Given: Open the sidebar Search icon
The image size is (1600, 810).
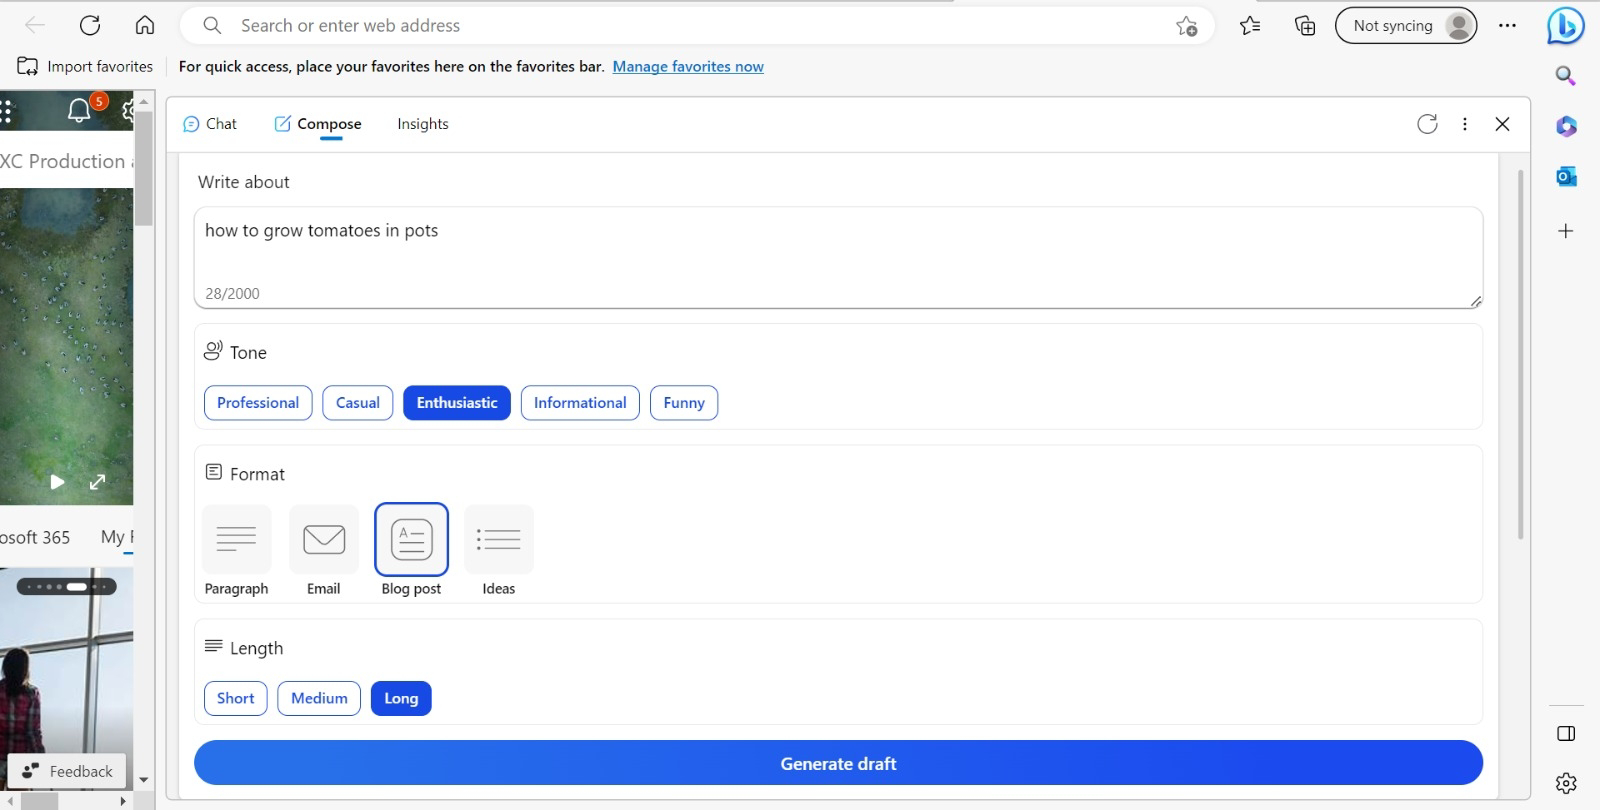Looking at the screenshot, I should (x=1566, y=76).
